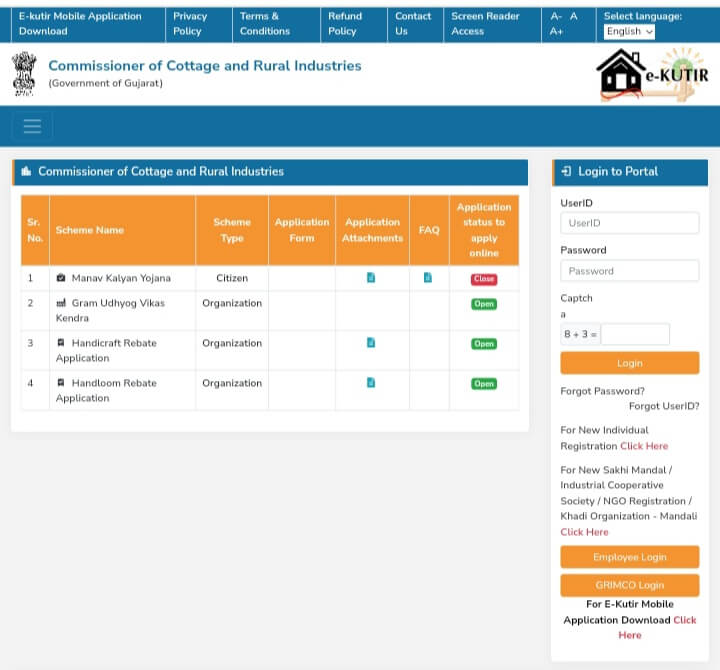720x670 pixels.
Task: Focus the Password input field
Action: (x=630, y=271)
